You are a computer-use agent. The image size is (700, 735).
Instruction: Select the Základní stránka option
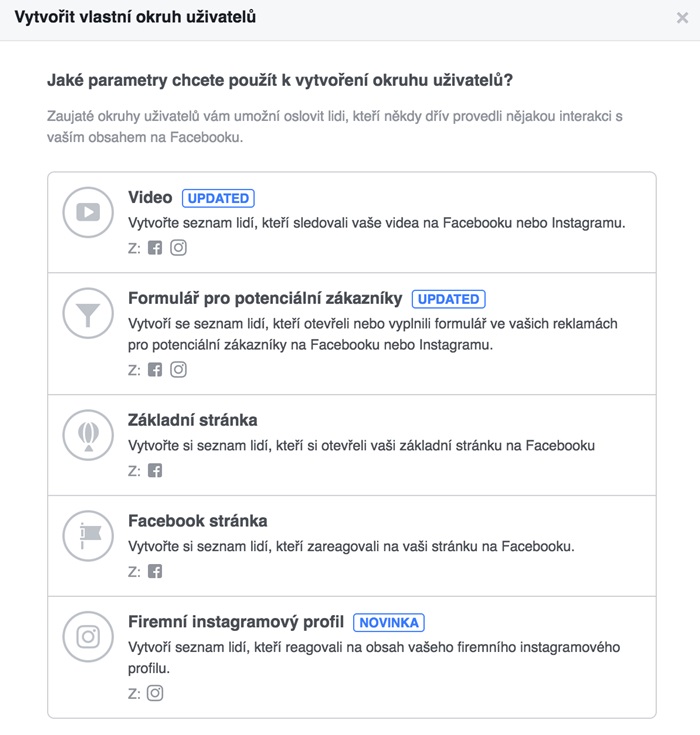193,420
